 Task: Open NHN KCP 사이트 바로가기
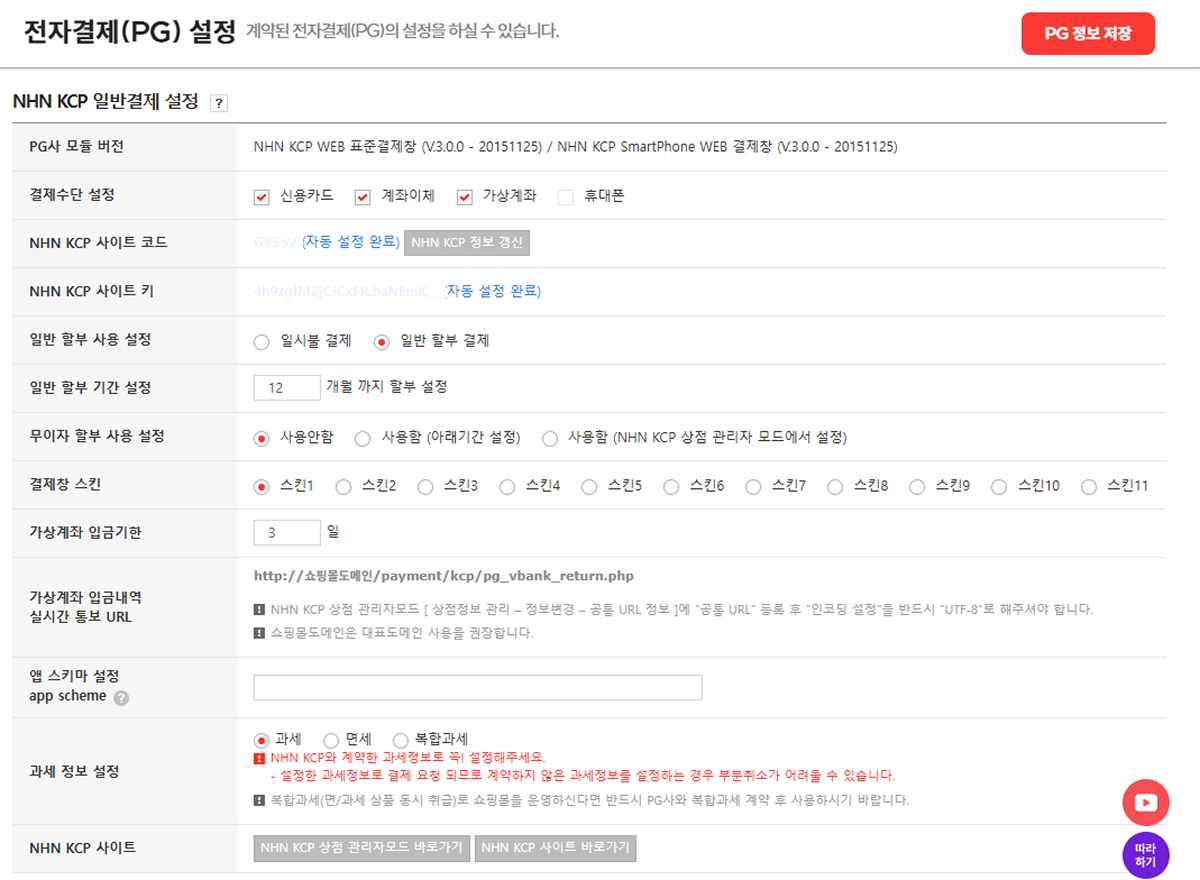click(555, 847)
